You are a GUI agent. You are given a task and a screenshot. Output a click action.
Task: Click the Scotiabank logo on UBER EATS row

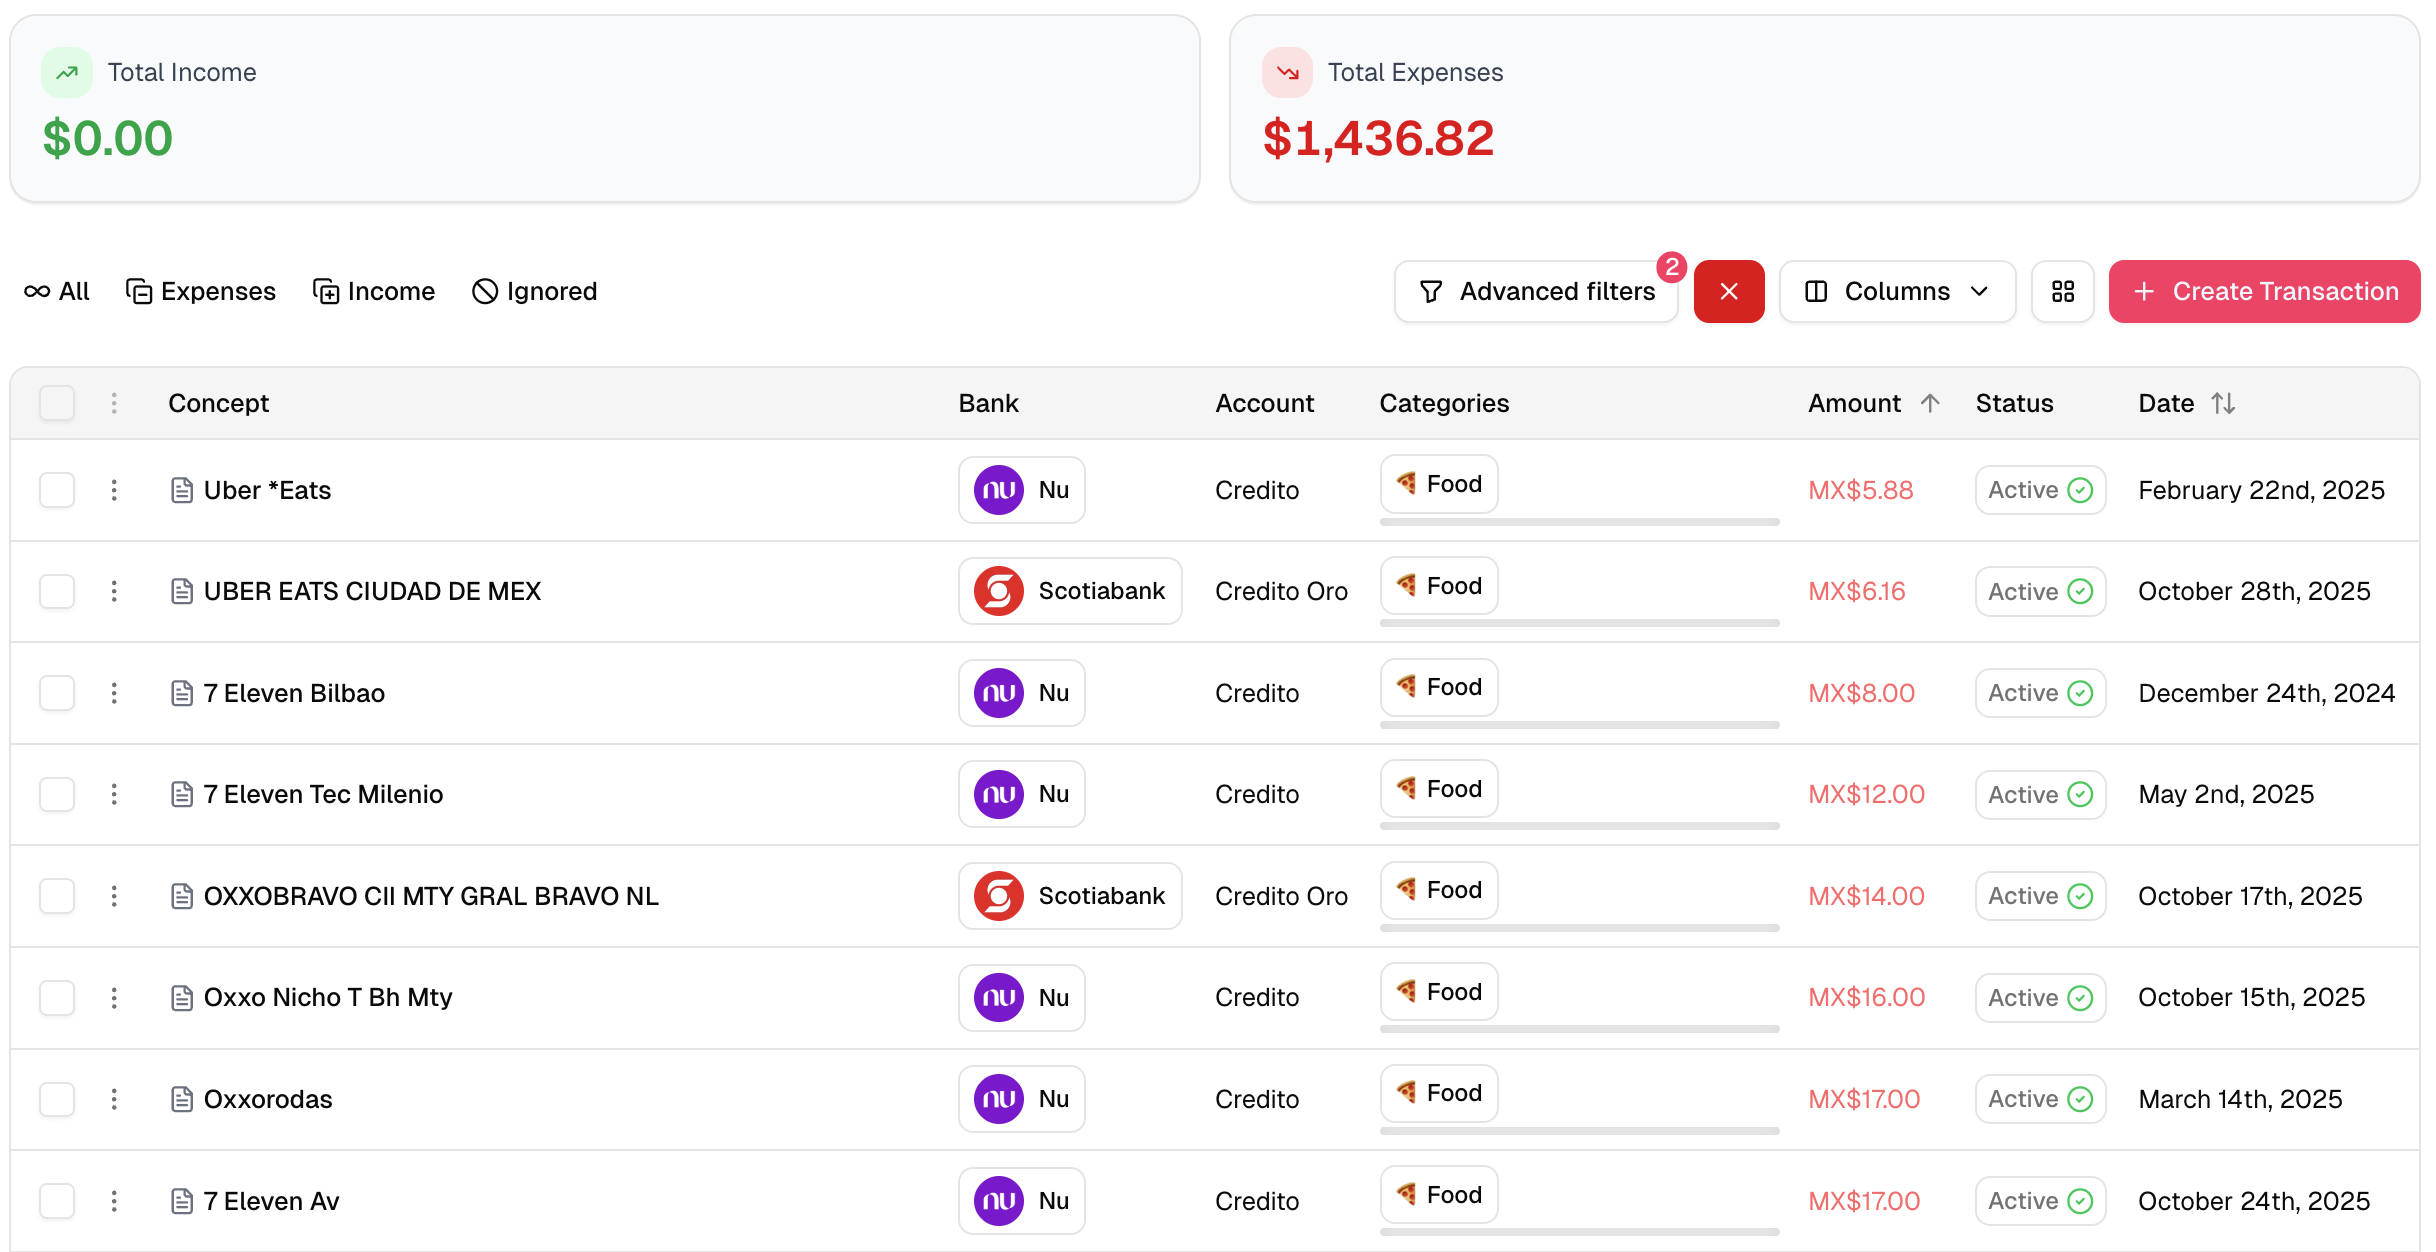coord(998,591)
